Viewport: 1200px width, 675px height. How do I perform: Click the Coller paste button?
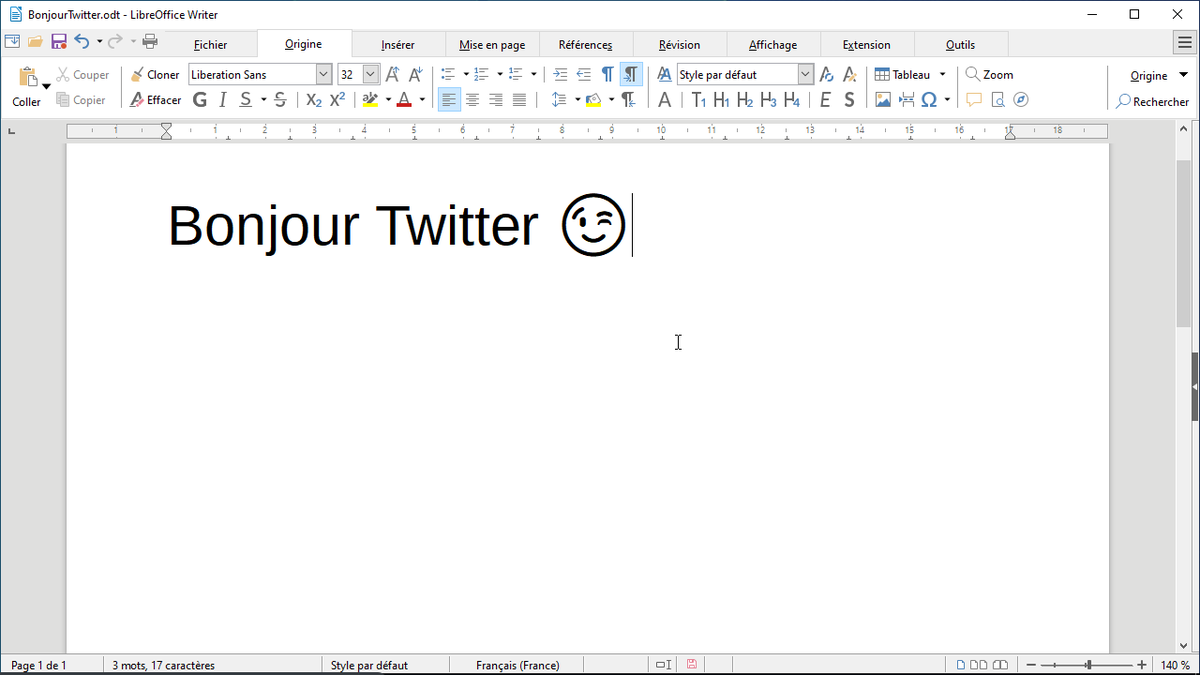coord(27,86)
